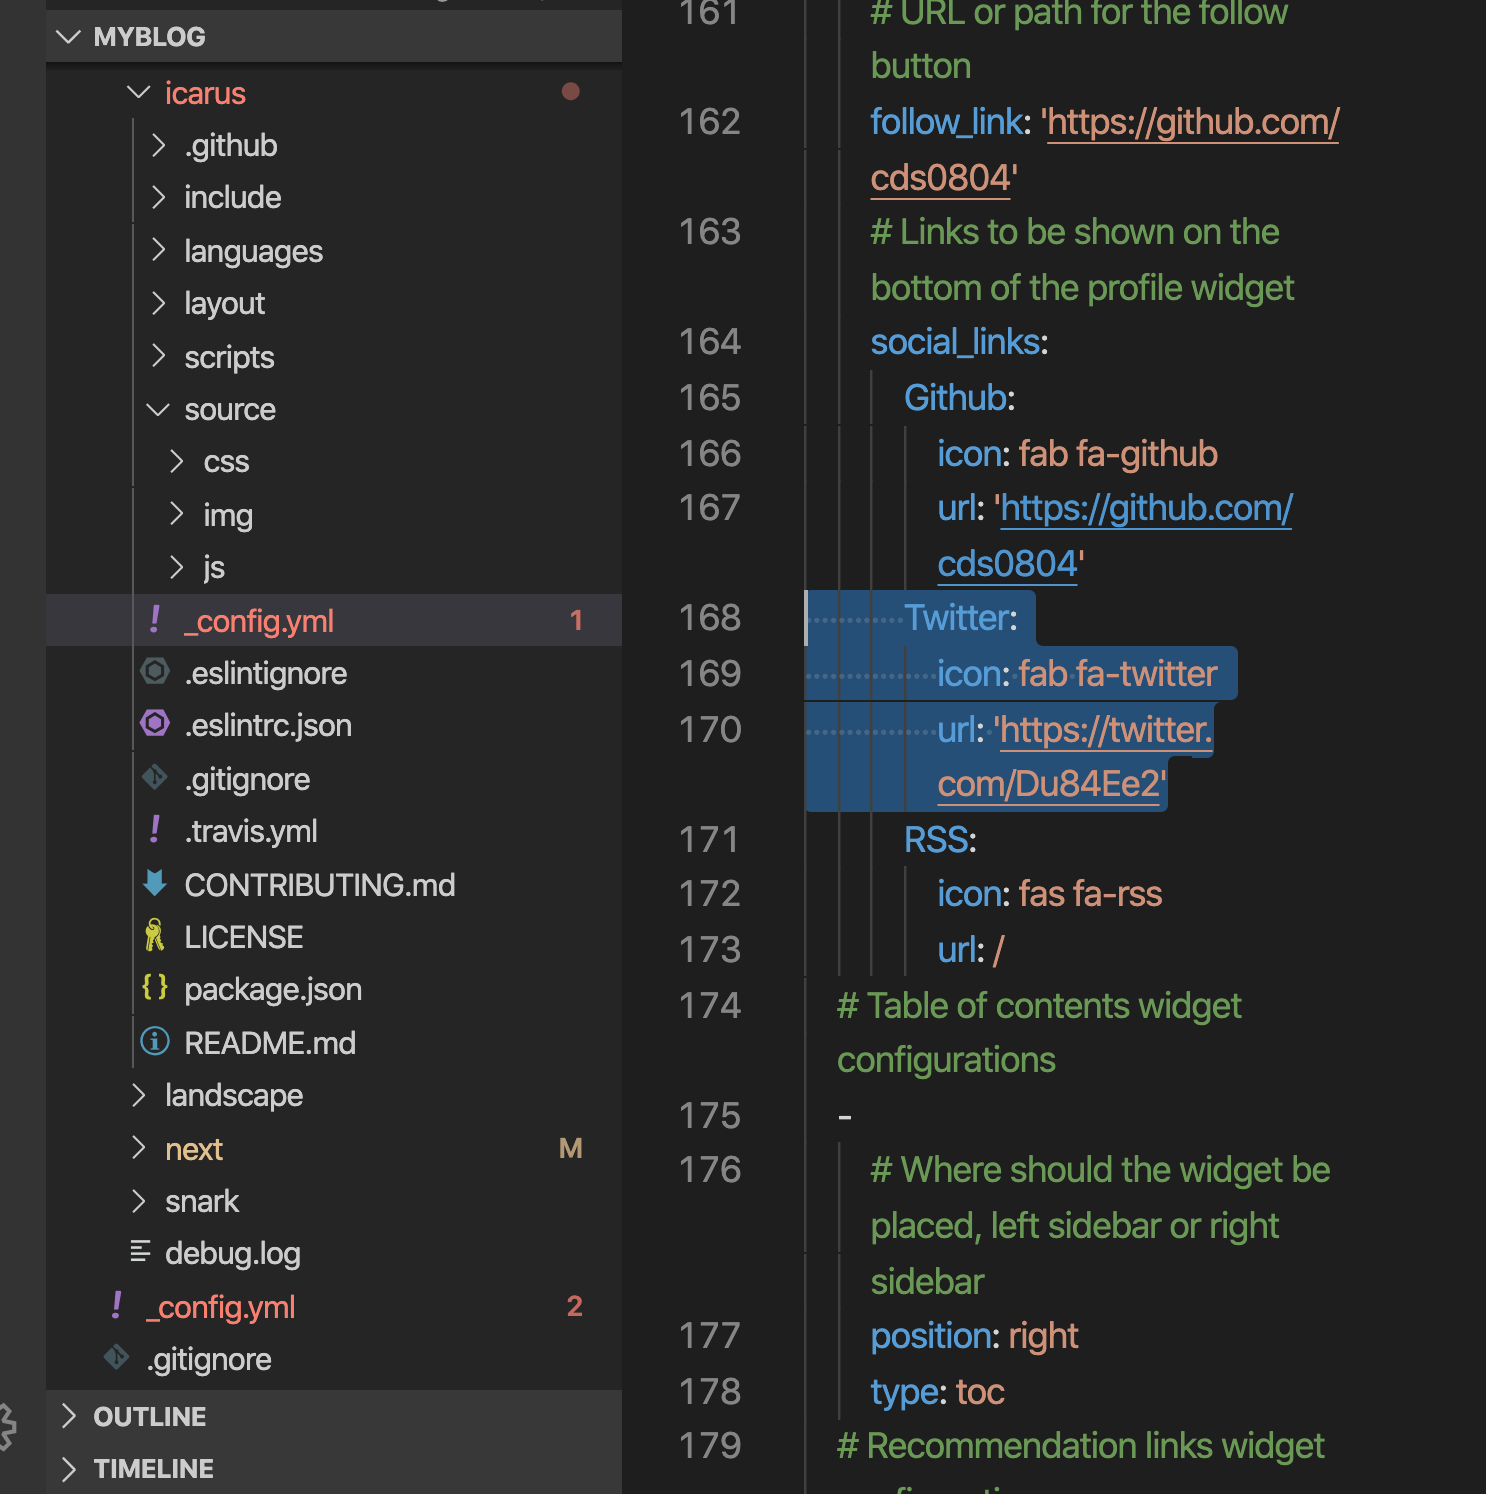The height and width of the screenshot is (1494, 1486).
Task: Expand the img folder chevron
Action: 177,514
